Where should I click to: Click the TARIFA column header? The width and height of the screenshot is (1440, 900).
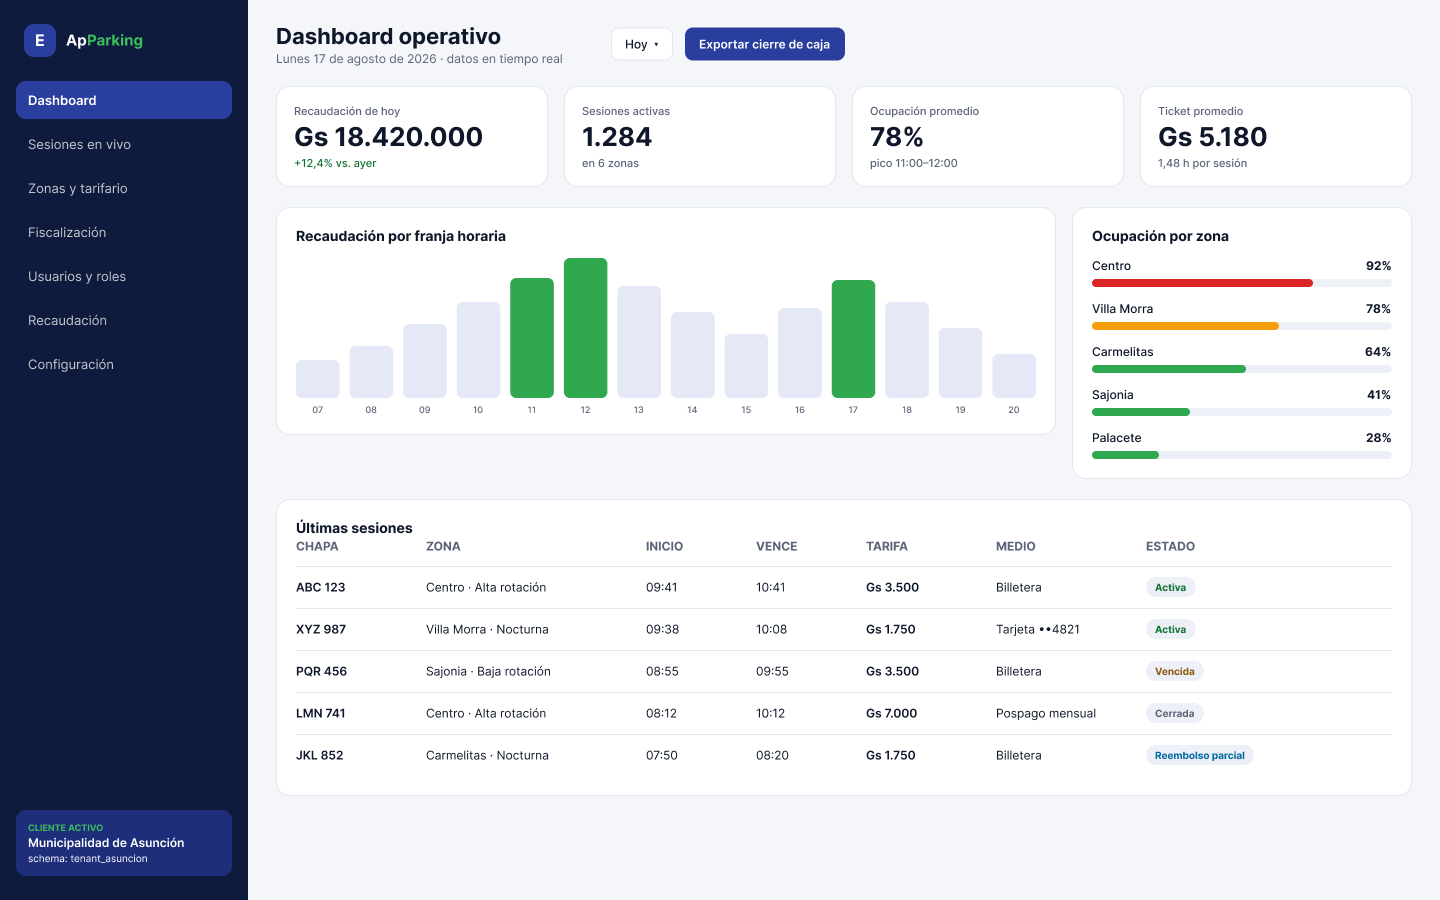tap(887, 547)
